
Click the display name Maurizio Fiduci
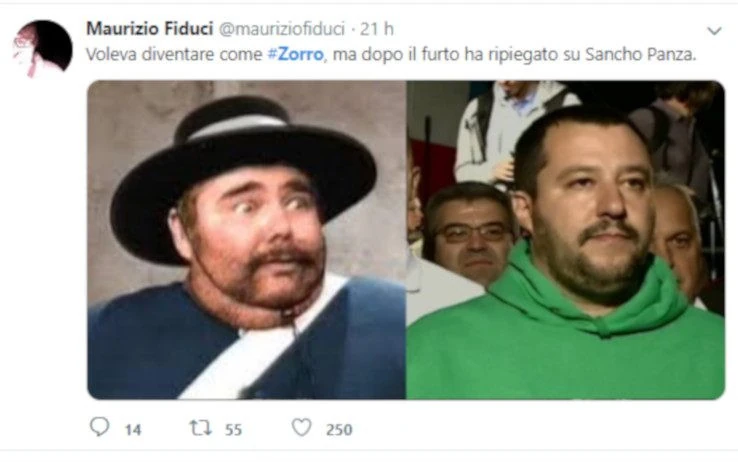pyautogui.click(x=150, y=29)
